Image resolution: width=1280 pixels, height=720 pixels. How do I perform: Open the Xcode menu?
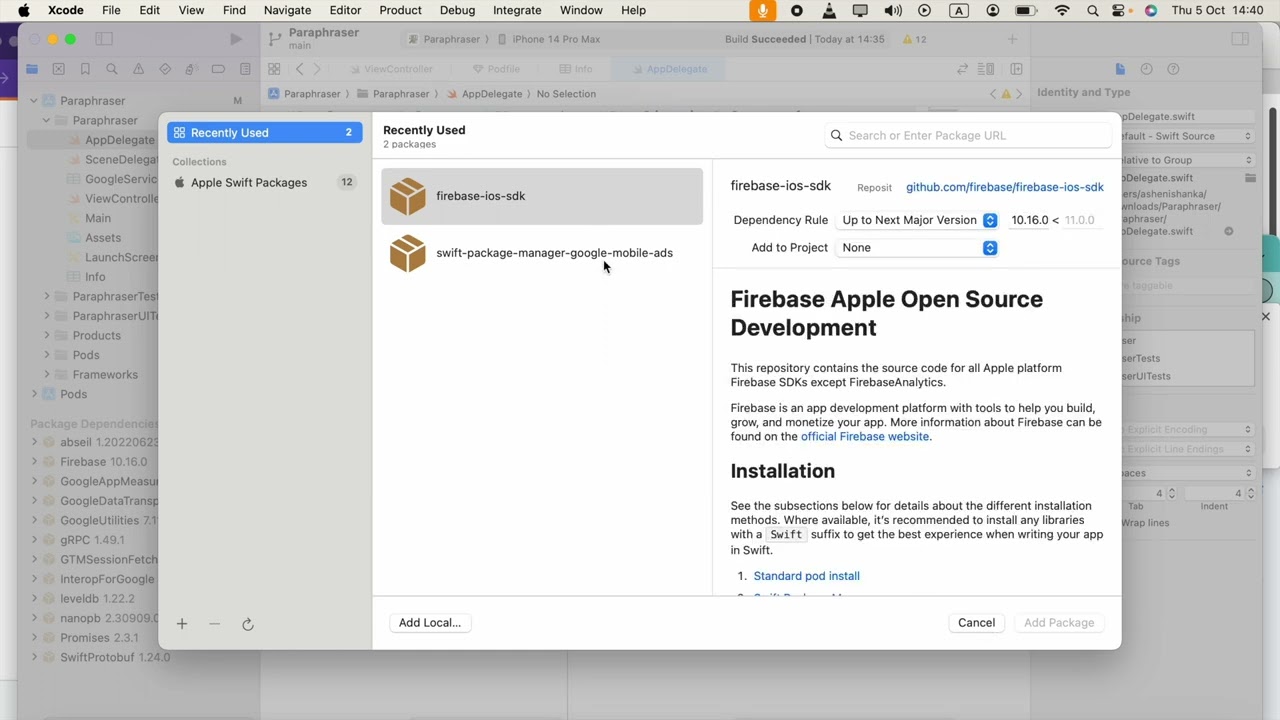pos(66,10)
